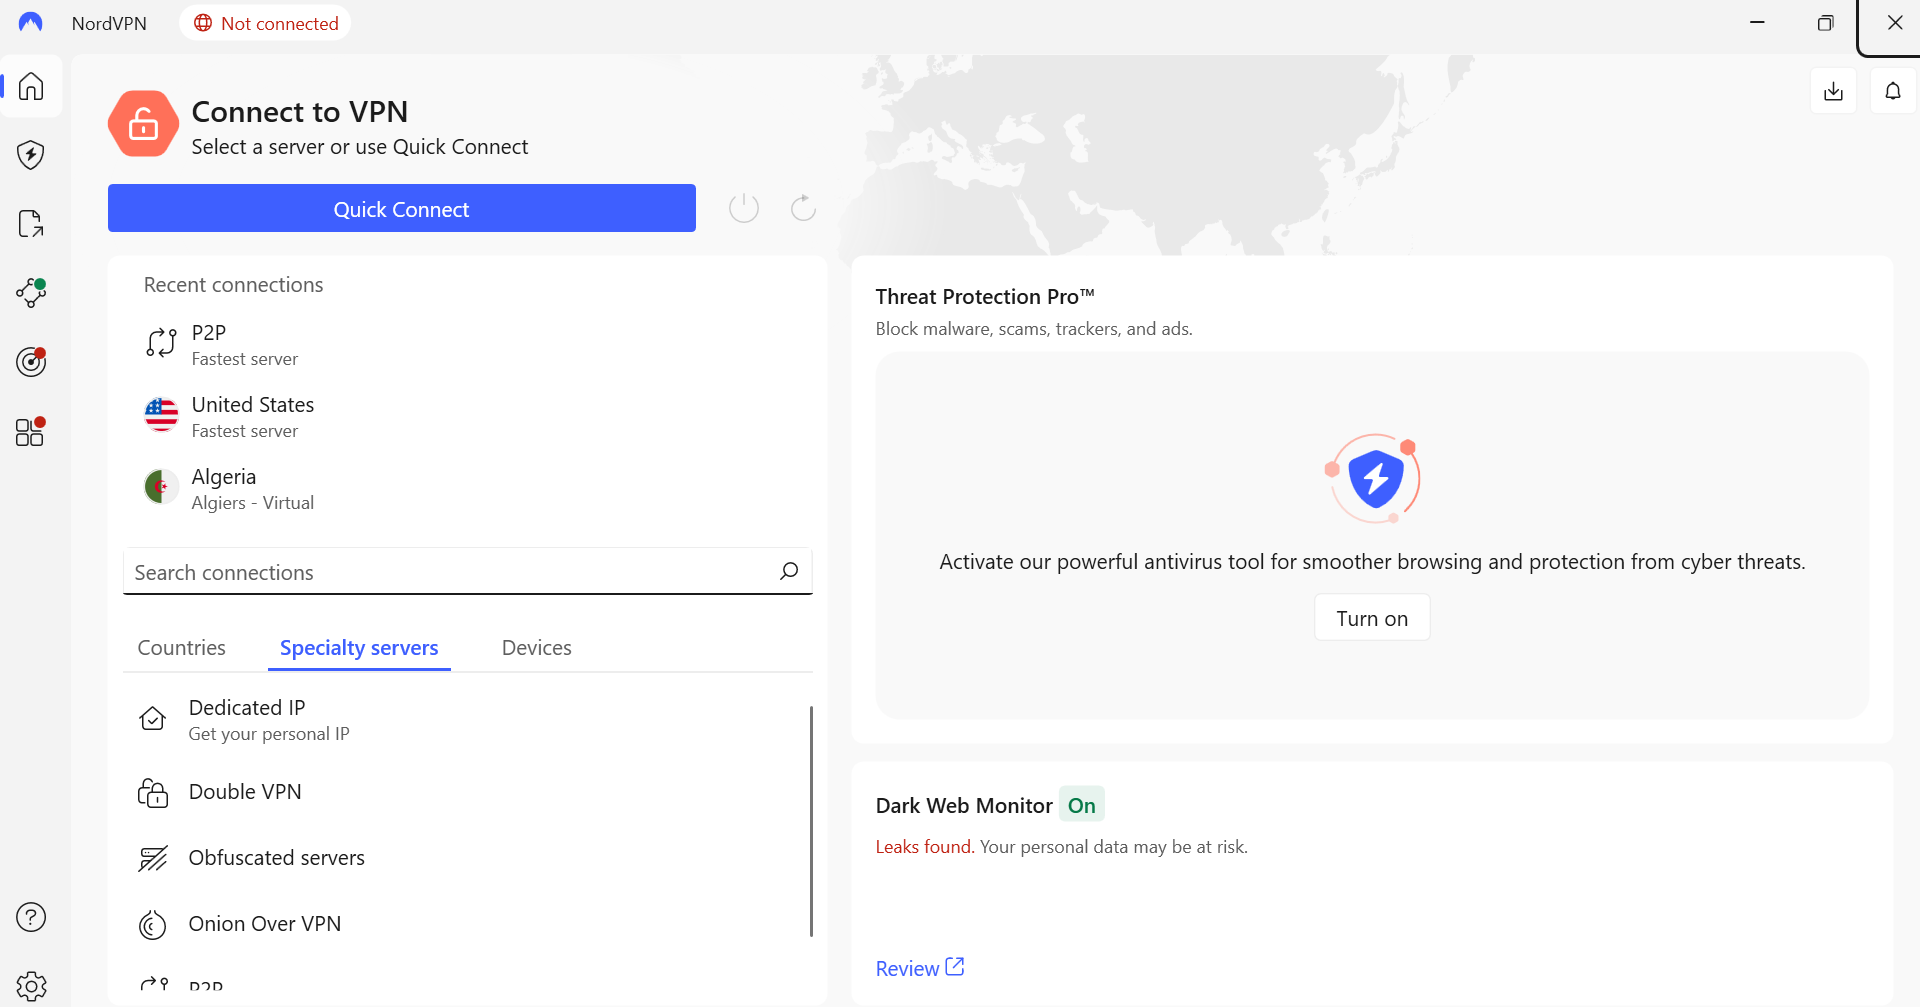This screenshot has height=1007, width=1920.
Task: Open Dark Web Monitor target sidebar icon
Action: 31,361
